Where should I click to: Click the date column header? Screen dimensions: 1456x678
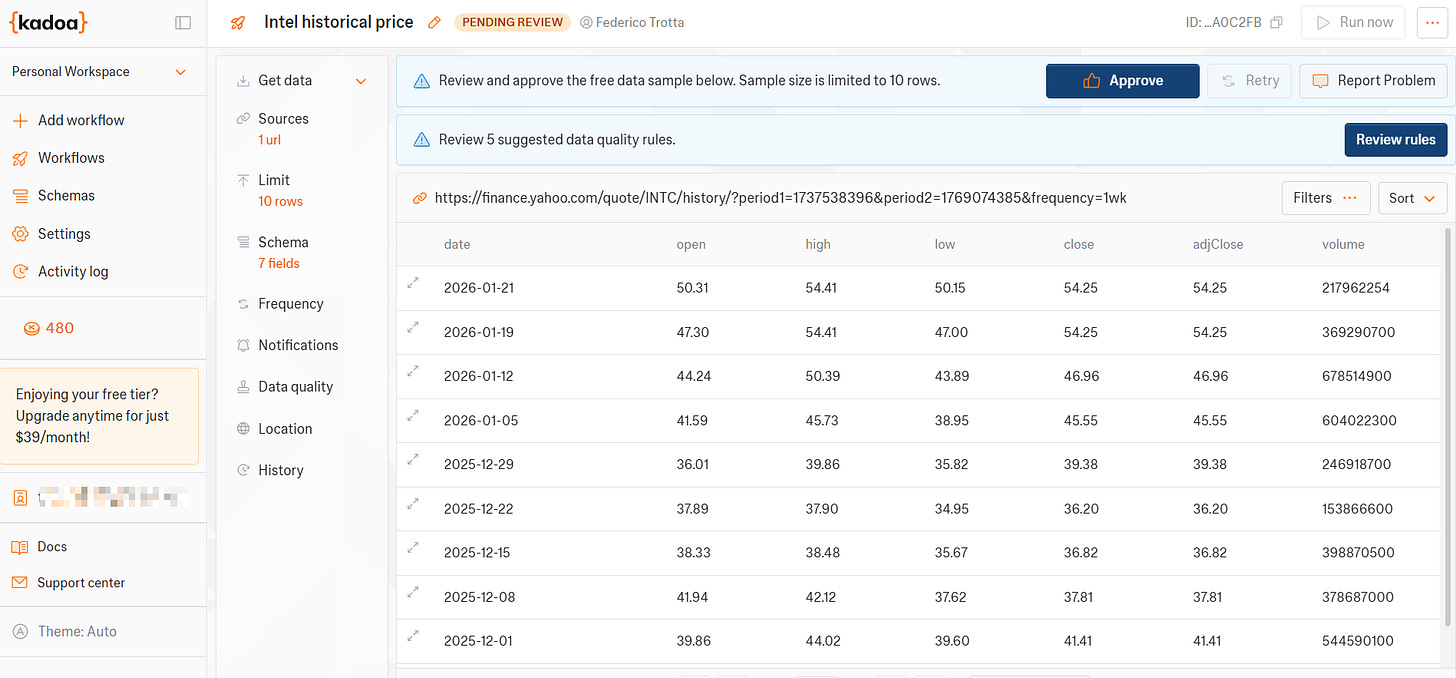click(457, 244)
